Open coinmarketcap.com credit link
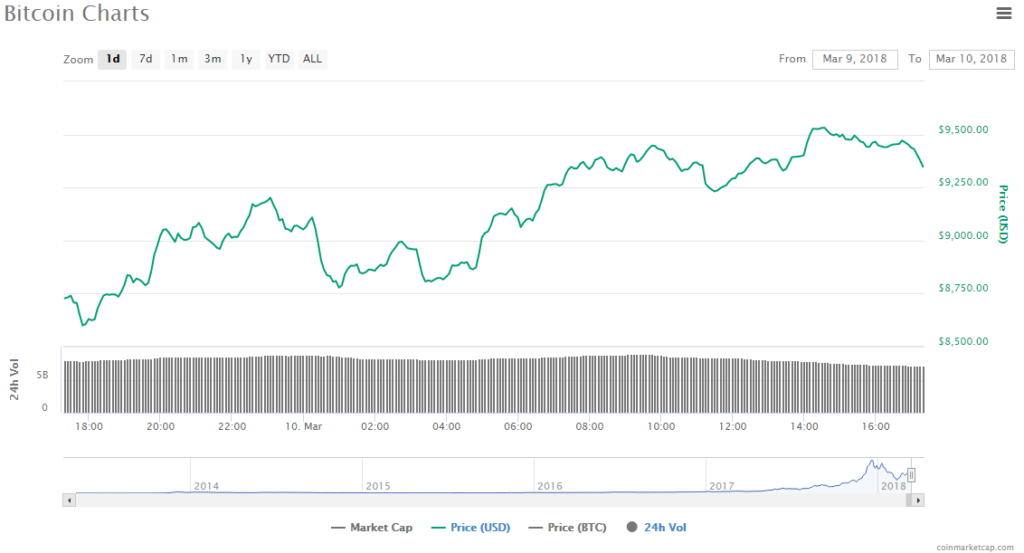Screen dimensions: 1024x553 click(x=973, y=547)
